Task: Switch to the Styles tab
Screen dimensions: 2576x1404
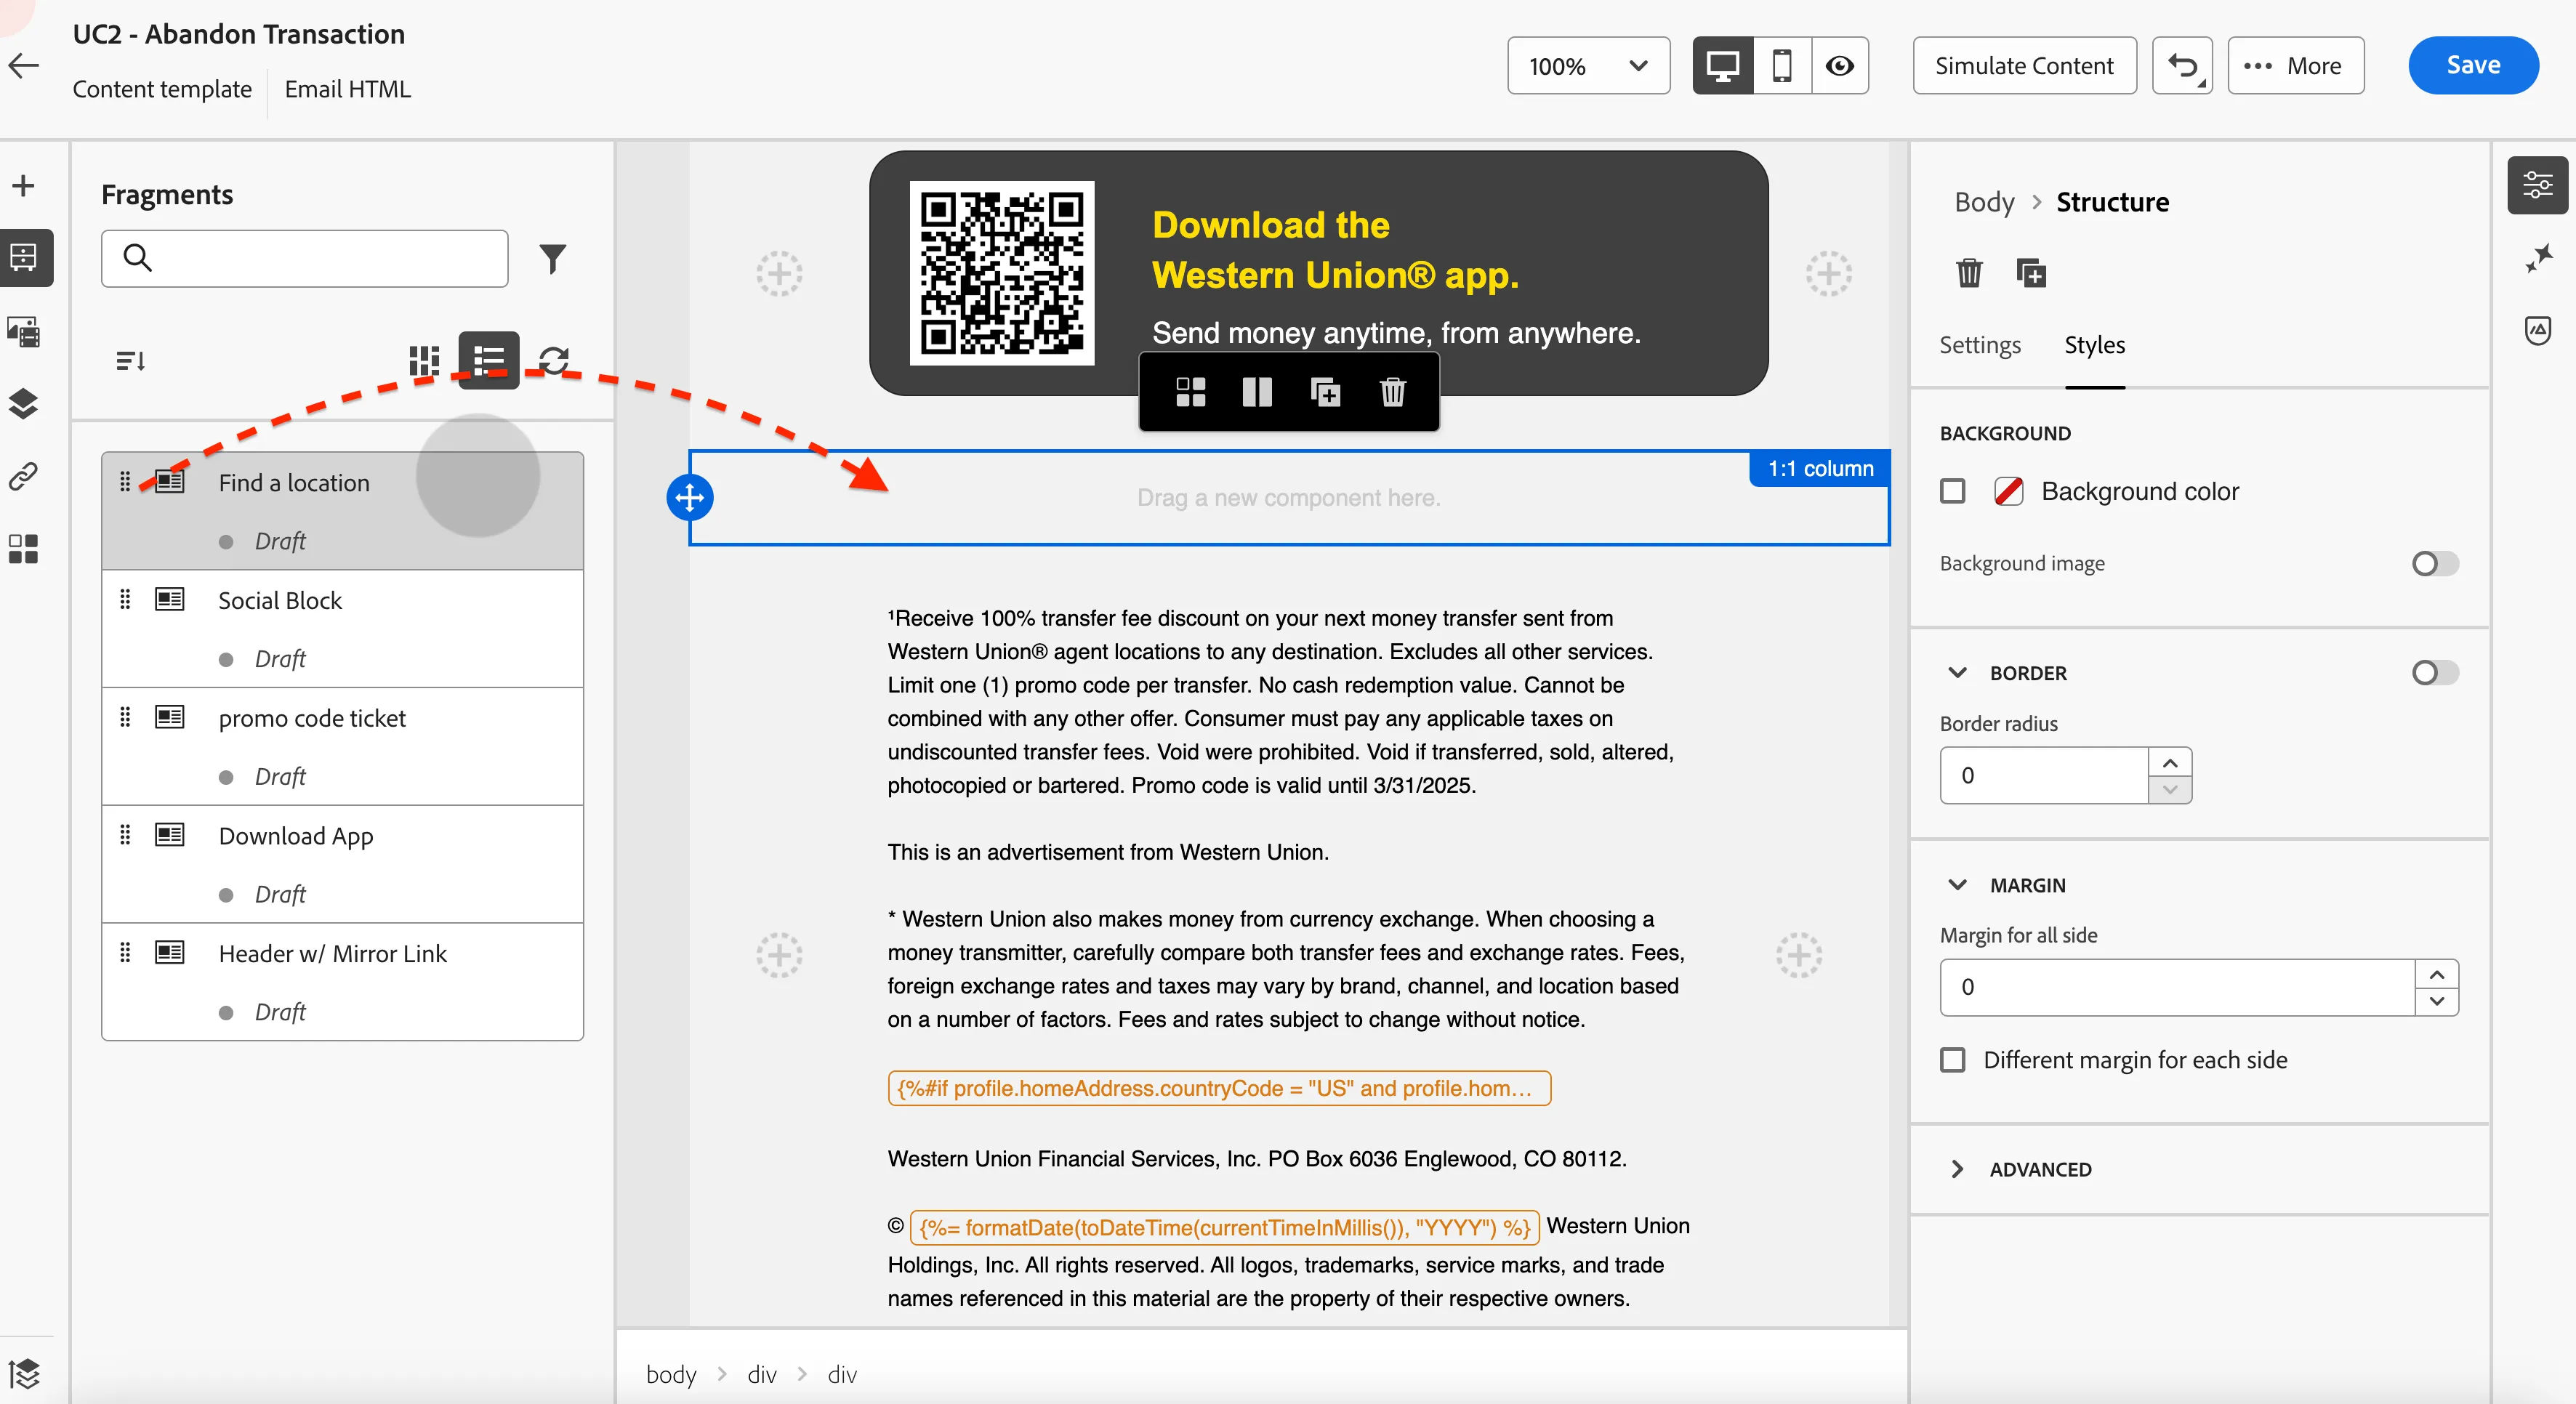Action: (x=2095, y=345)
